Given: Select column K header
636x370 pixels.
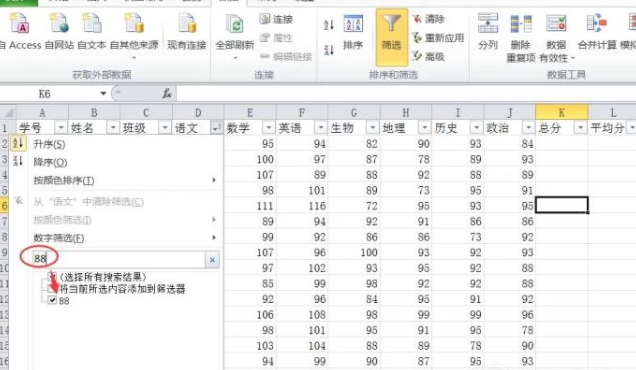Looking at the screenshot, I should [562, 112].
